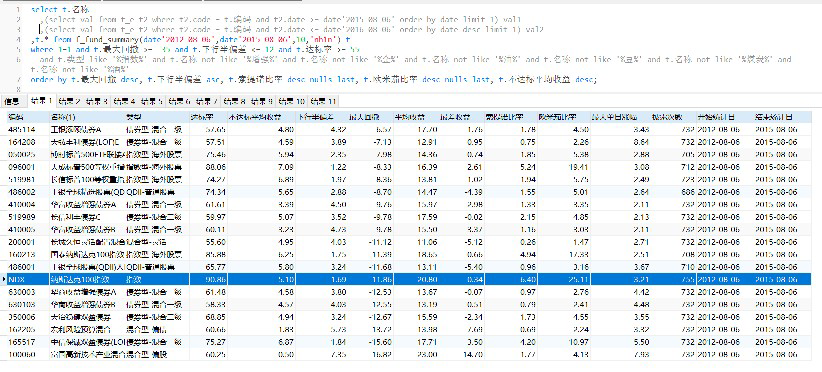The height and width of the screenshot is (372, 822).
Task: Click the row indicator arrow beside NDX
Action: [x=4, y=279]
